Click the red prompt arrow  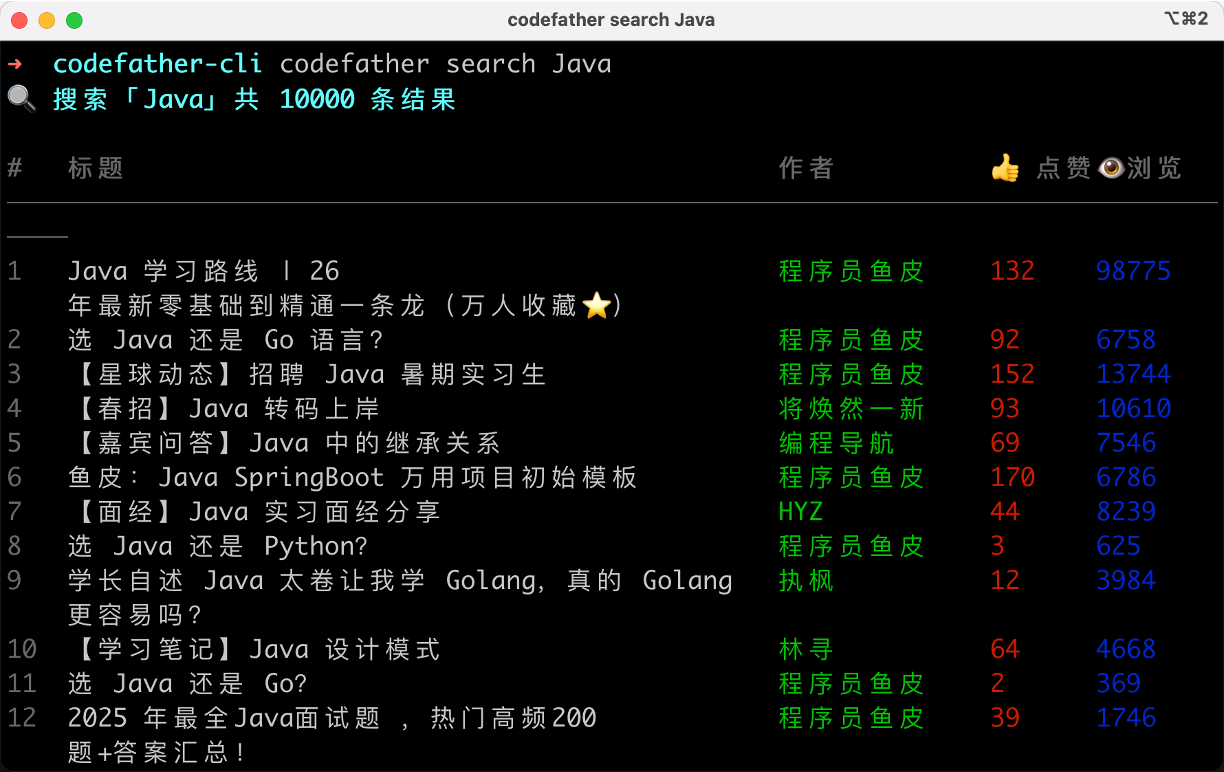click(x=15, y=64)
